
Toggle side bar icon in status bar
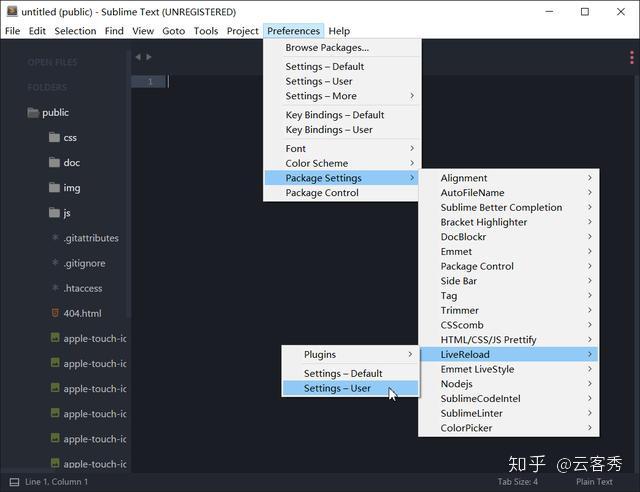click(14, 482)
